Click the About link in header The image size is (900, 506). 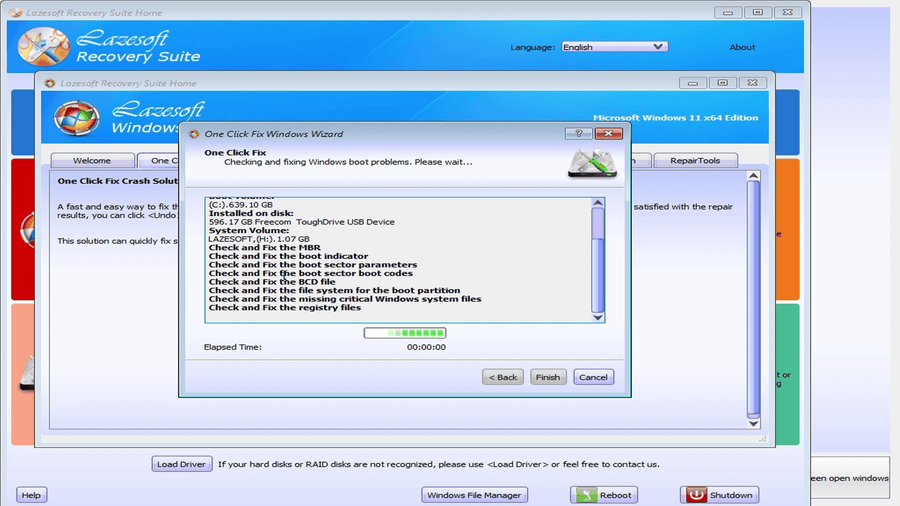click(x=742, y=47)
